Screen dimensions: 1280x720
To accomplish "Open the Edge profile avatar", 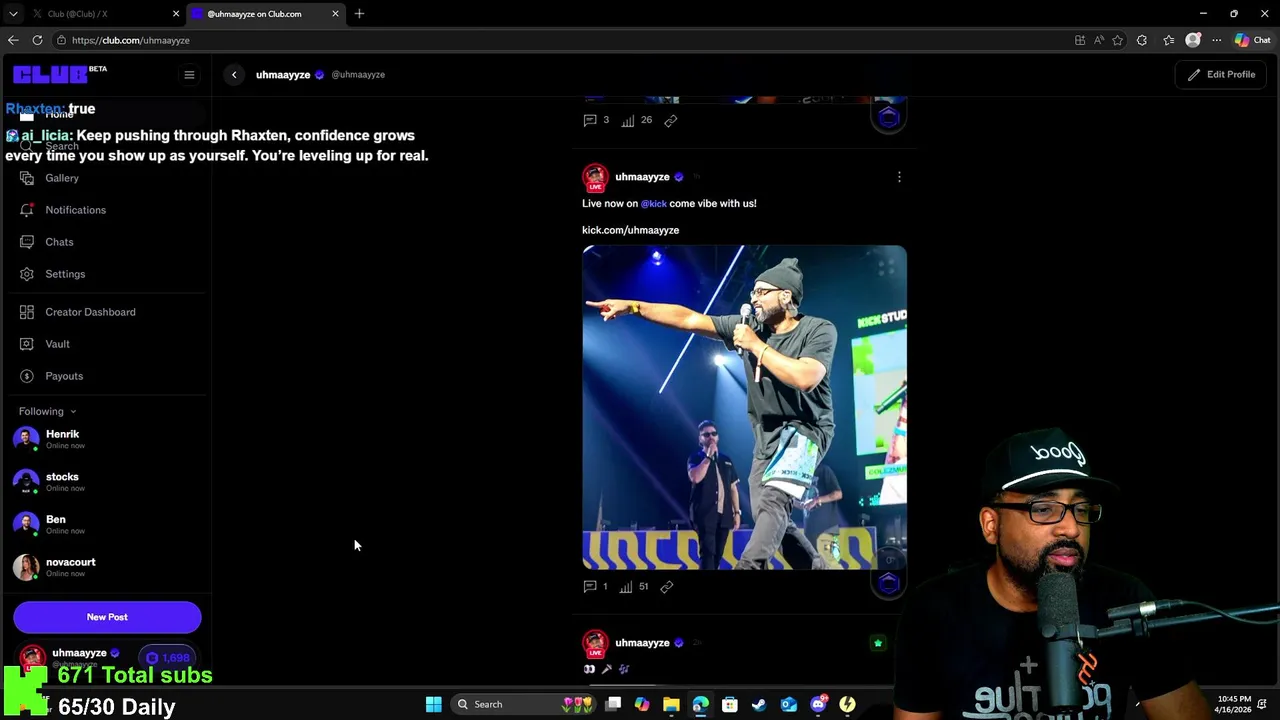I will [1192, 40].
